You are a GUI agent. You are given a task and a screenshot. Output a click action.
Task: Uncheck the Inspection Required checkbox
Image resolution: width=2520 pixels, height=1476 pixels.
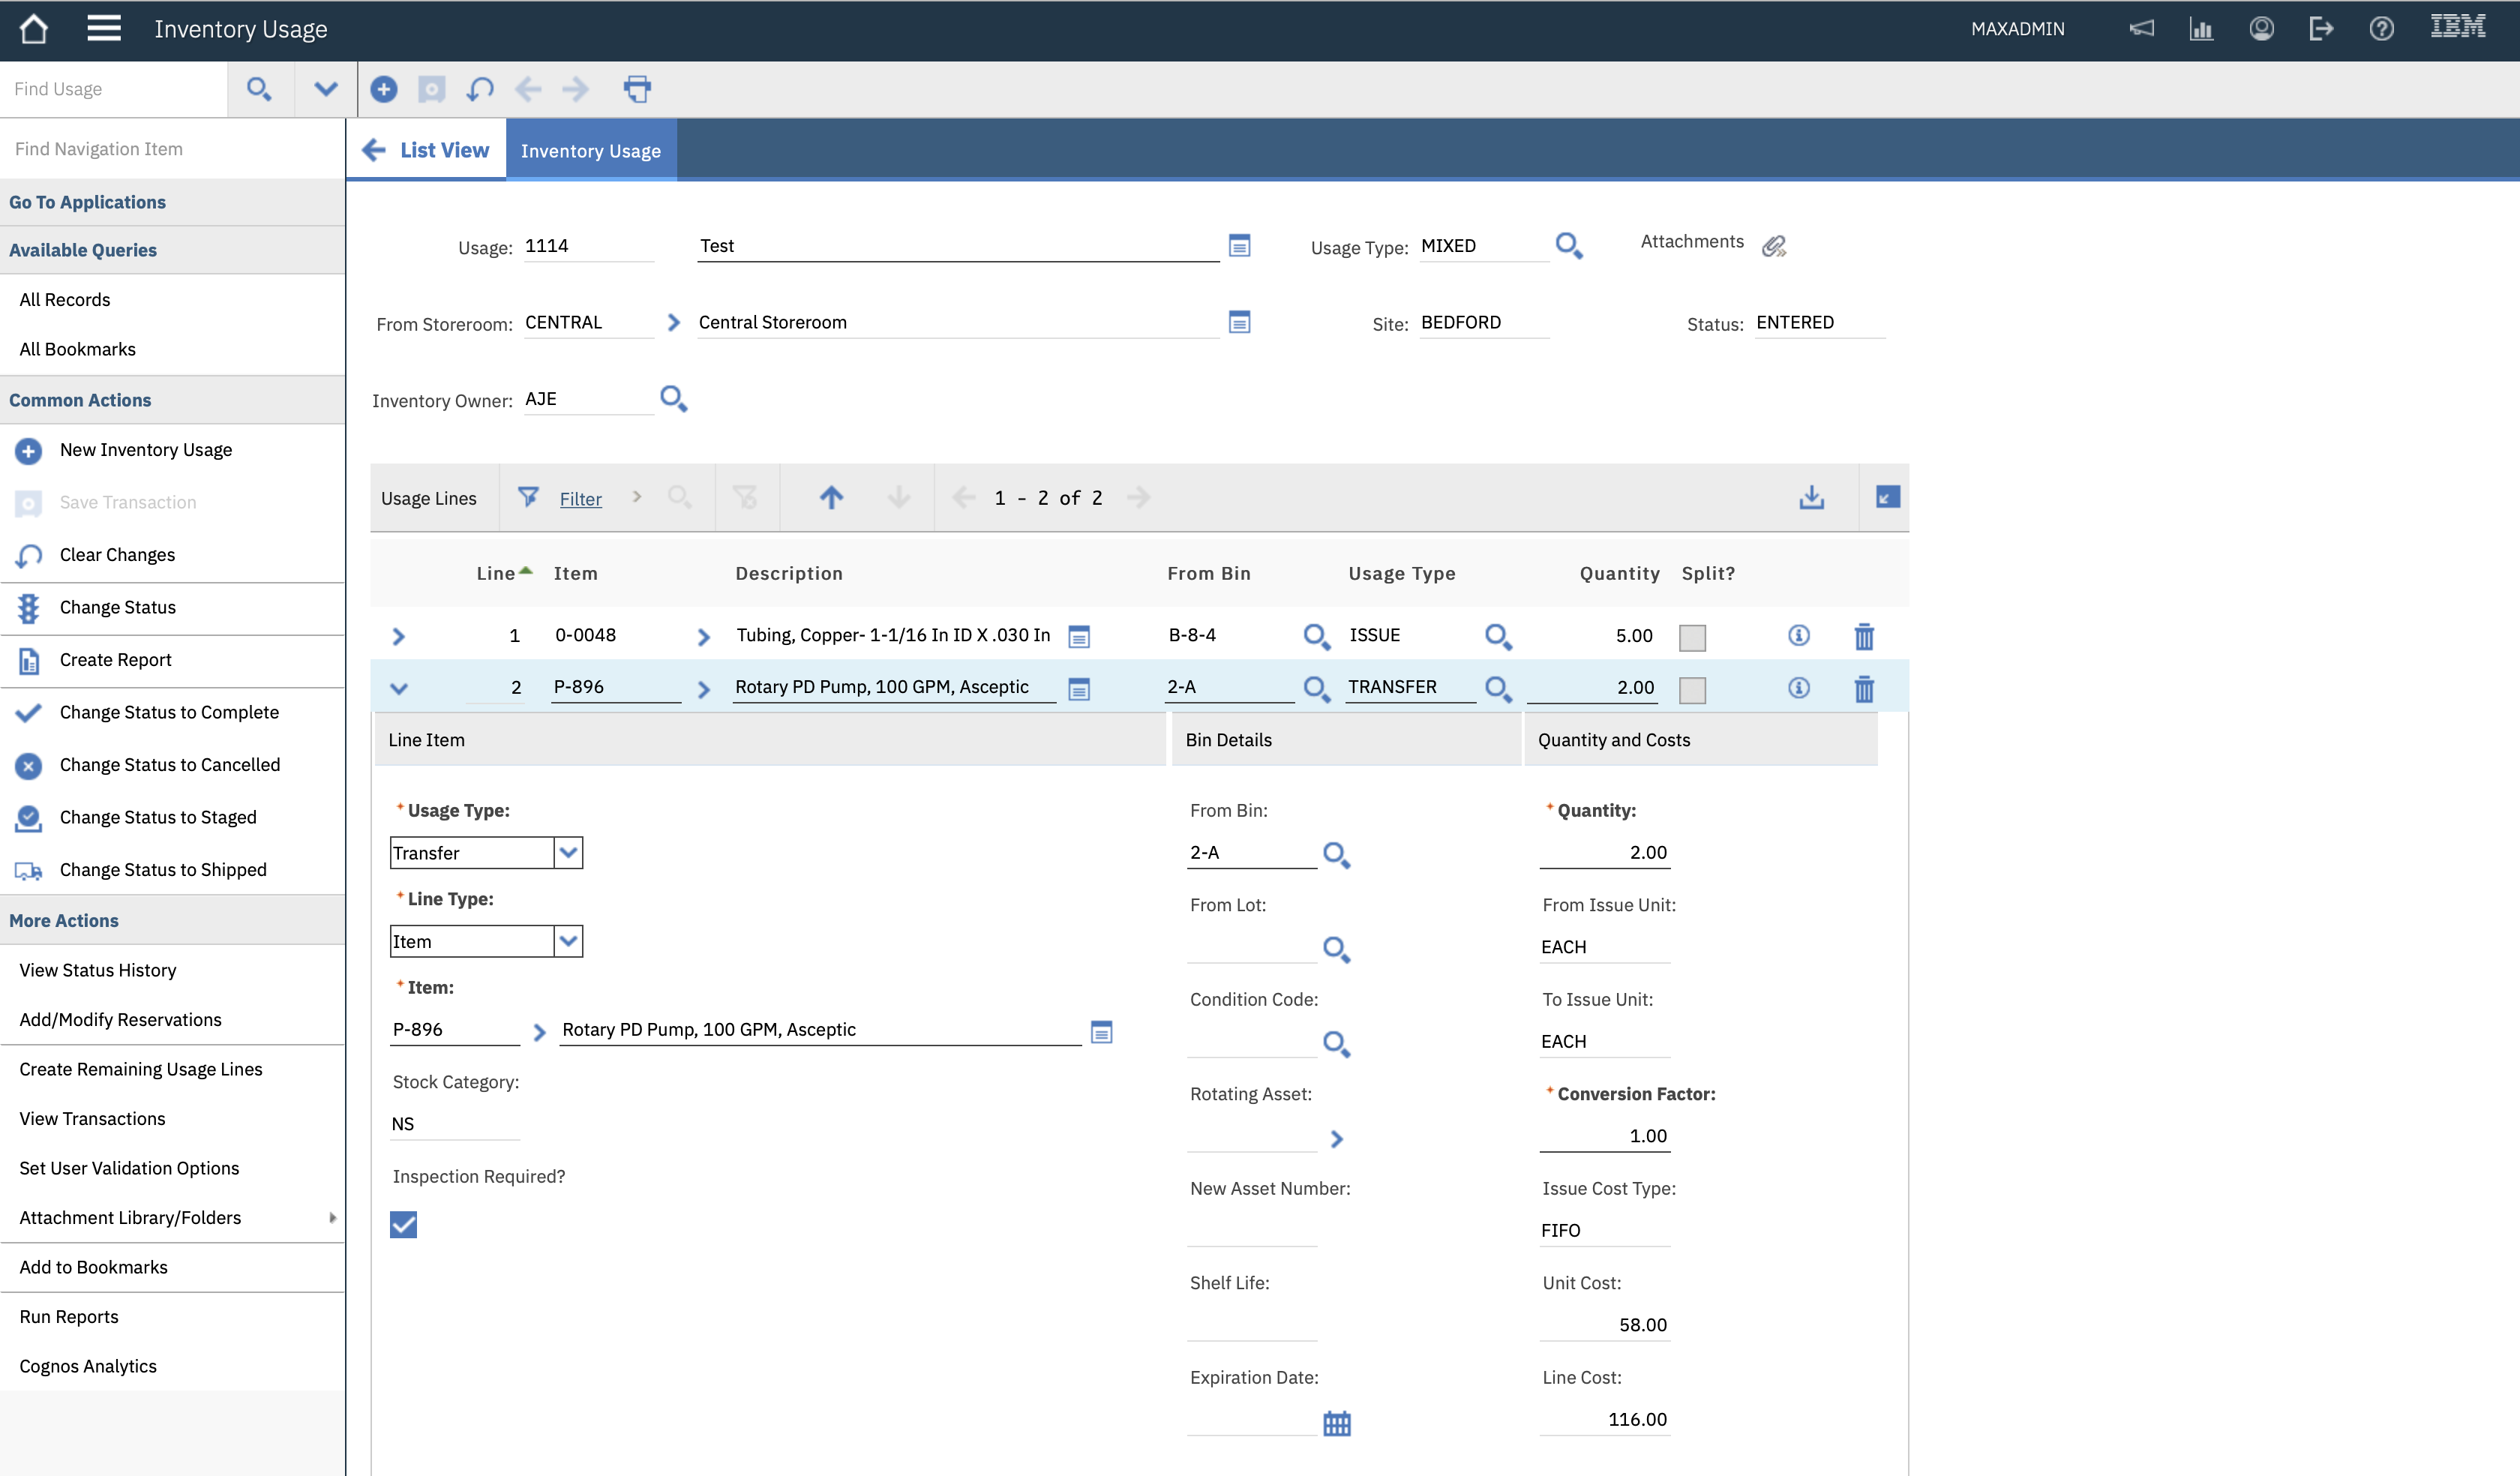(403, 1224)
